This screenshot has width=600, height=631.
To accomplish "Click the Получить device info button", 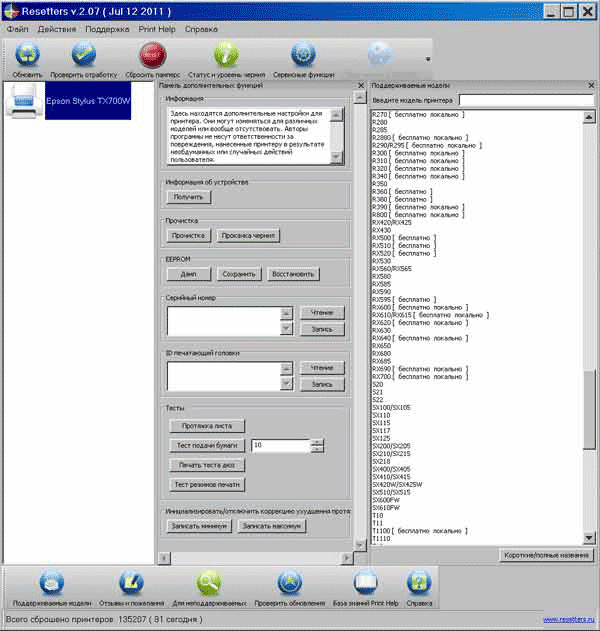I will (x=188, y=197).
